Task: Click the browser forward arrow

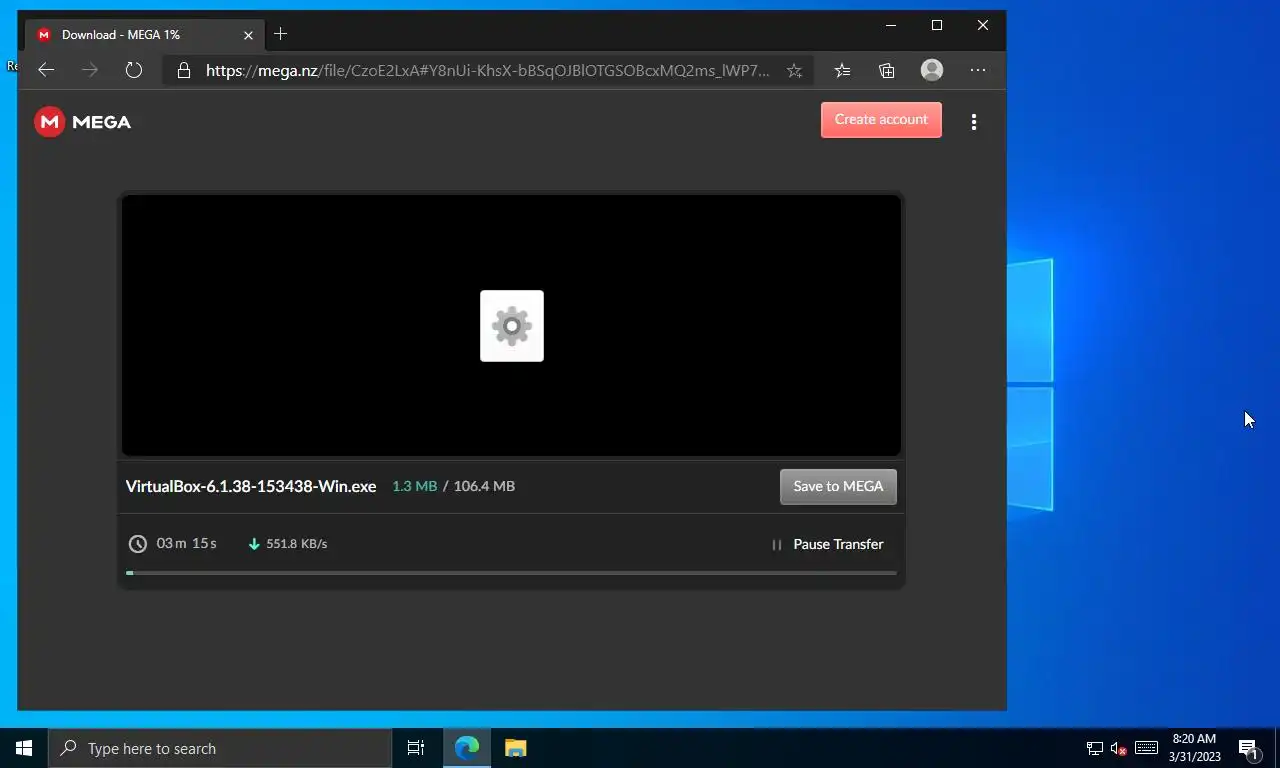Action: [x=90, y=70]
